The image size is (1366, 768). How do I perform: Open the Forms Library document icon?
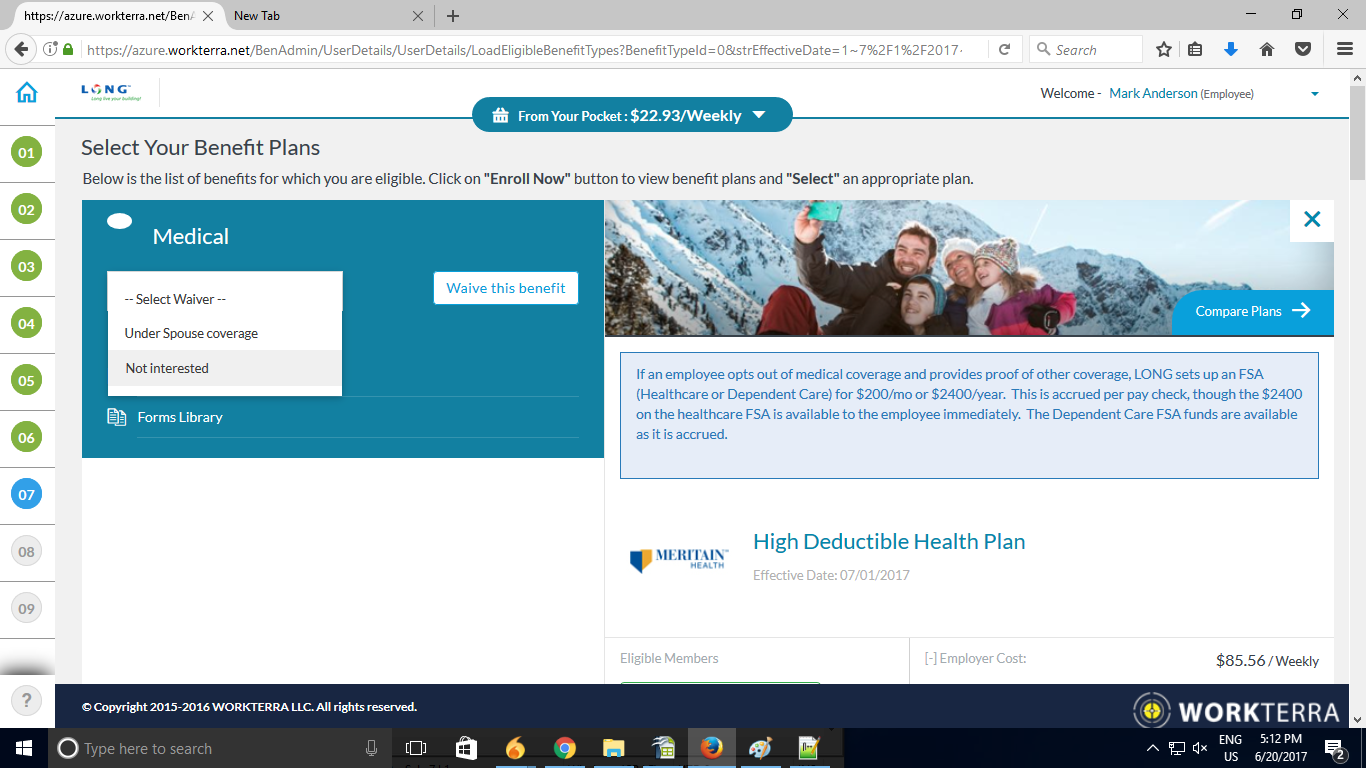click(117, 417)
